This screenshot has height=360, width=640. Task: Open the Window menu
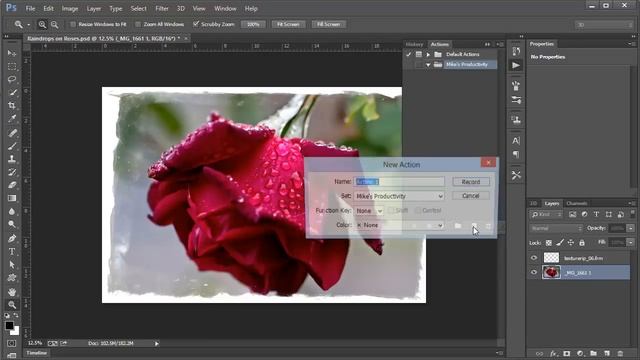225,9
